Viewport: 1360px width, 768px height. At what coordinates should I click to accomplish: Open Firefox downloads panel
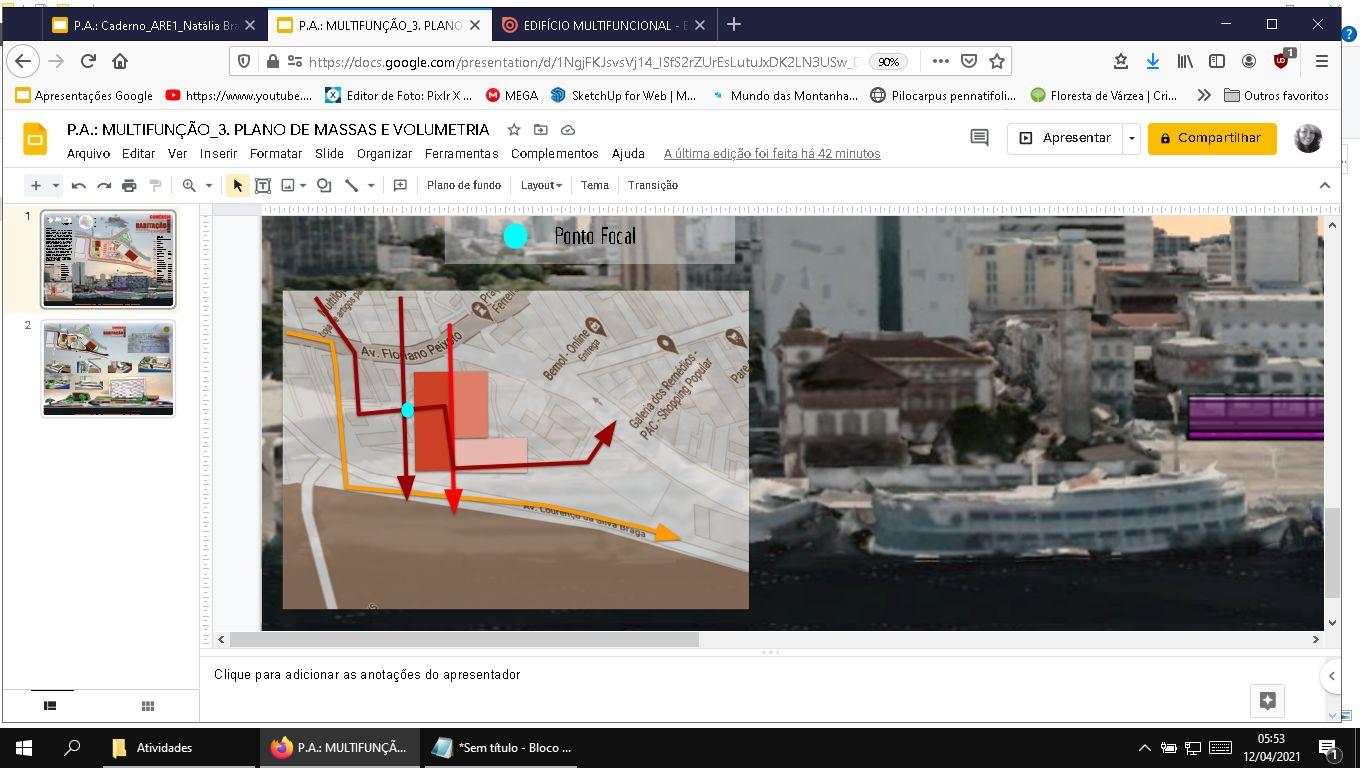[1153, 61]
